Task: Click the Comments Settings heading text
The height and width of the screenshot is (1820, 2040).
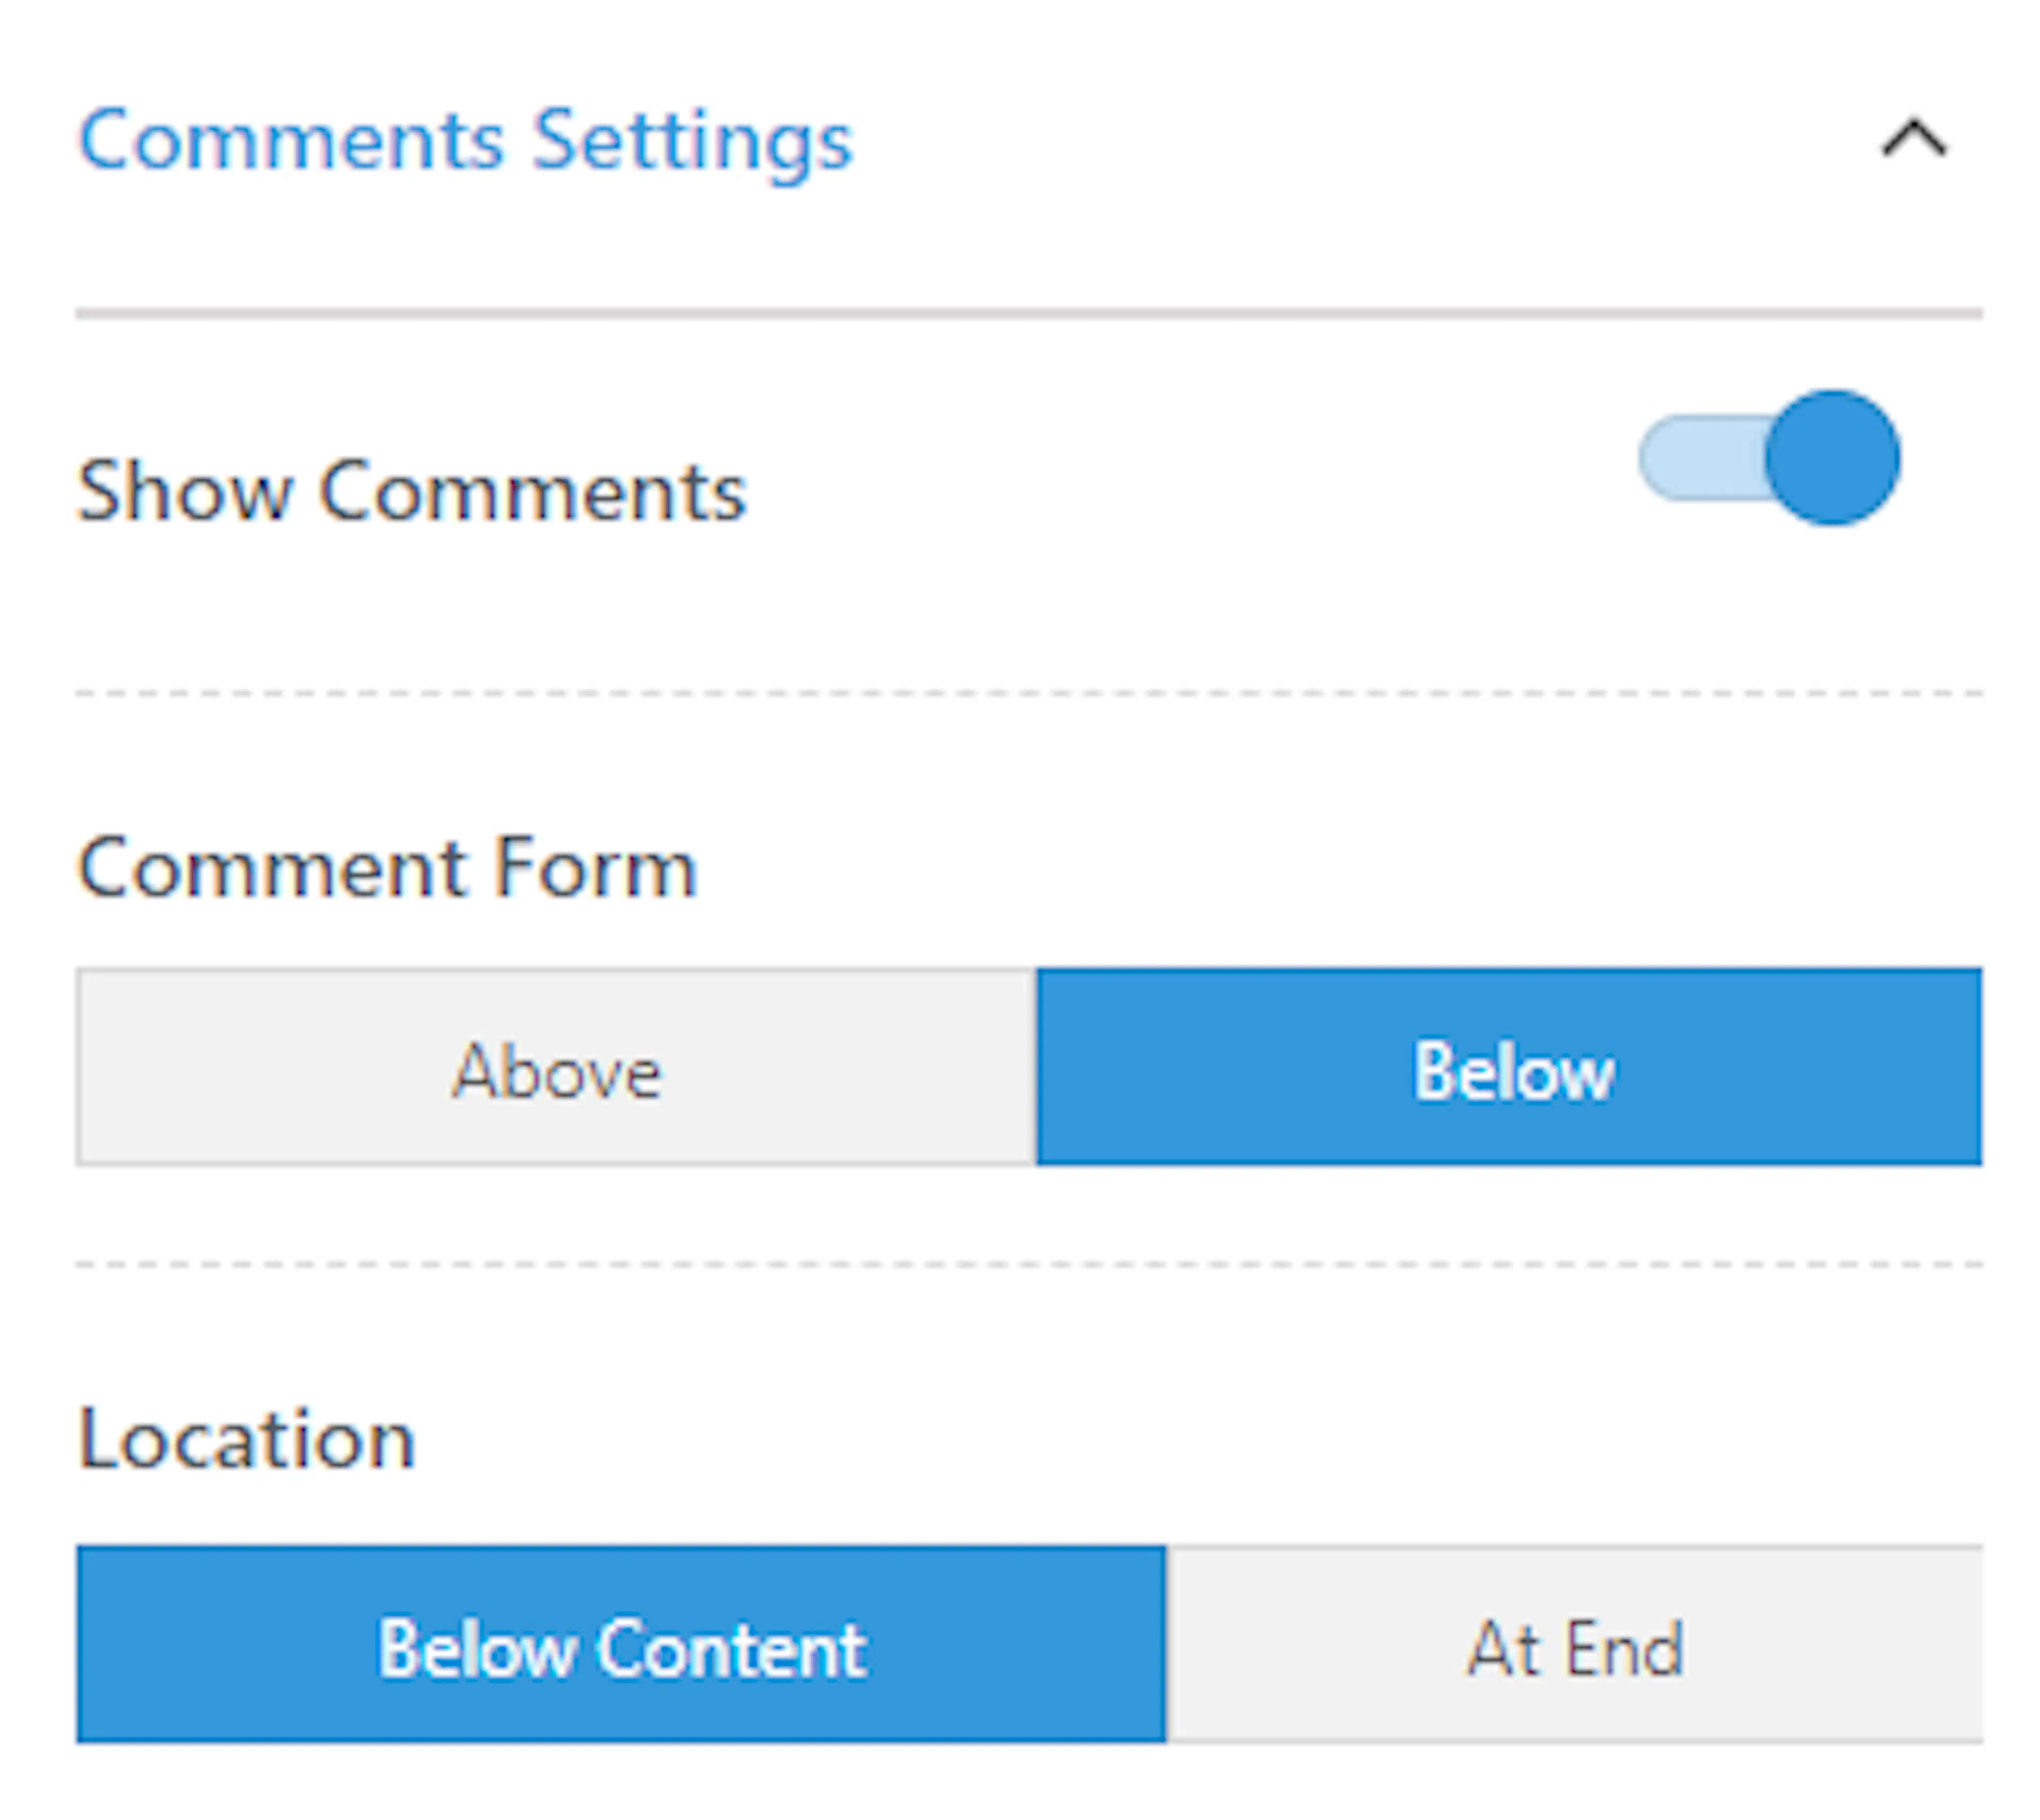Action: (x=465, y=142)
